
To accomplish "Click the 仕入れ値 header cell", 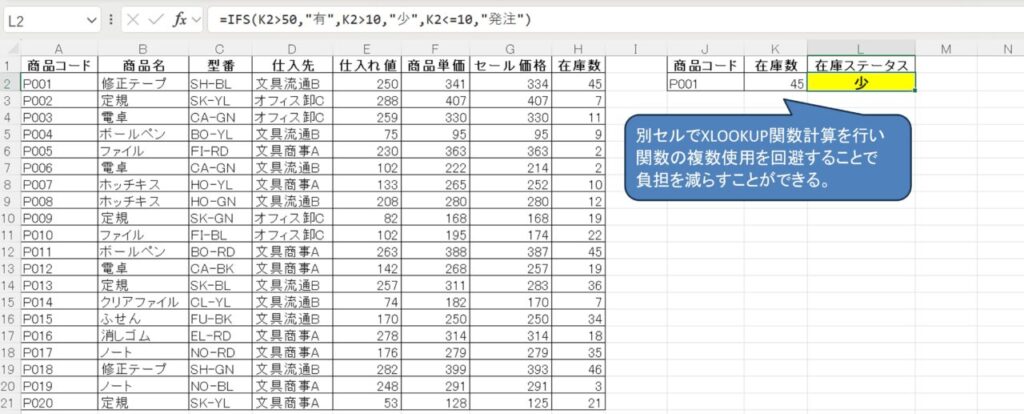I will pos(367,65).
